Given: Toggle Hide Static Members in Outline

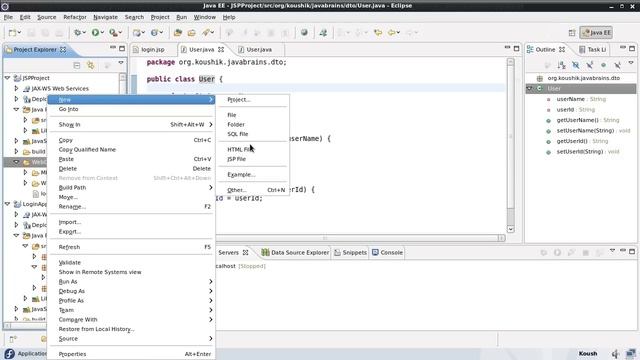Looking at the screenshot, I should coord(589,65).
